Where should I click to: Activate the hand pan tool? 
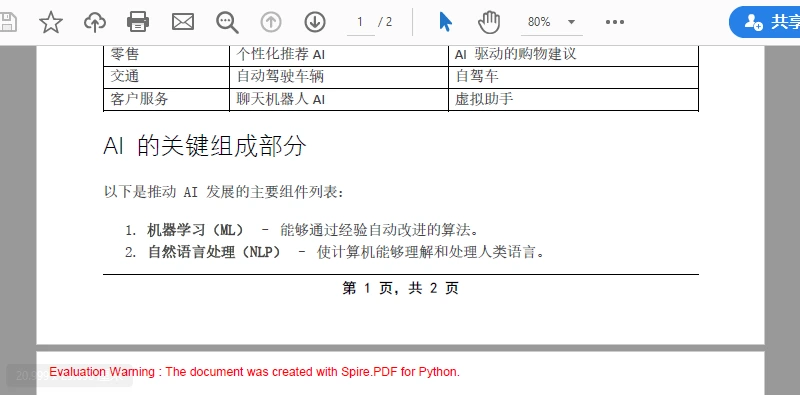[489, 22]
